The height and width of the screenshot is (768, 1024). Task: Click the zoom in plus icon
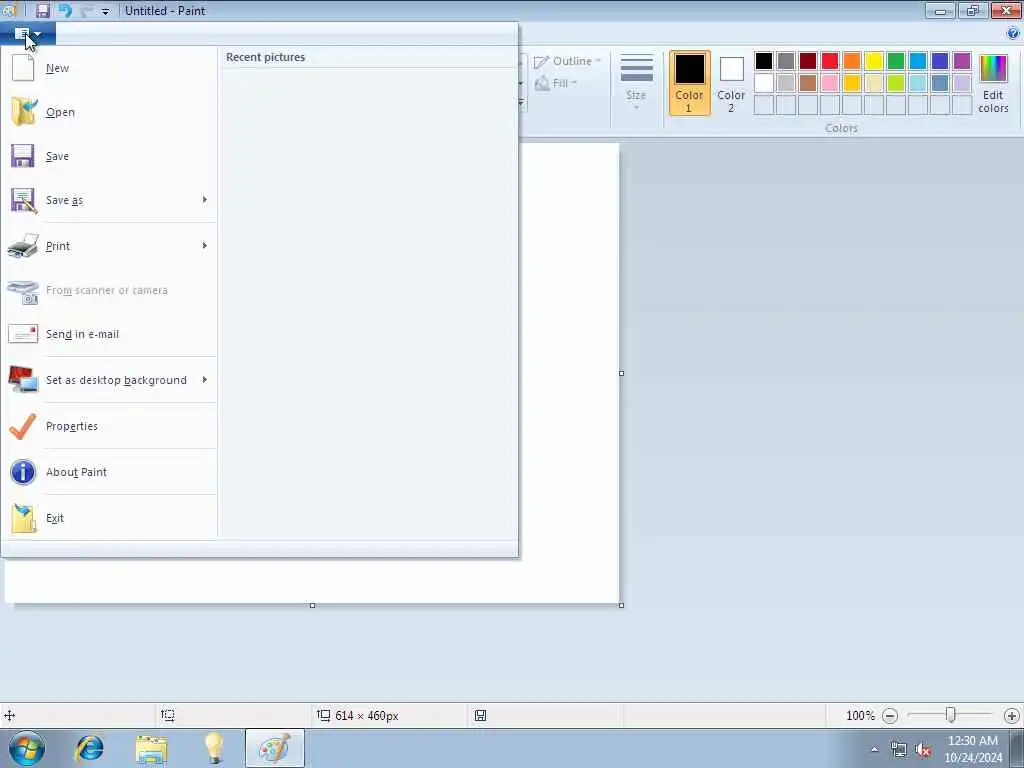coord(1012,716)
